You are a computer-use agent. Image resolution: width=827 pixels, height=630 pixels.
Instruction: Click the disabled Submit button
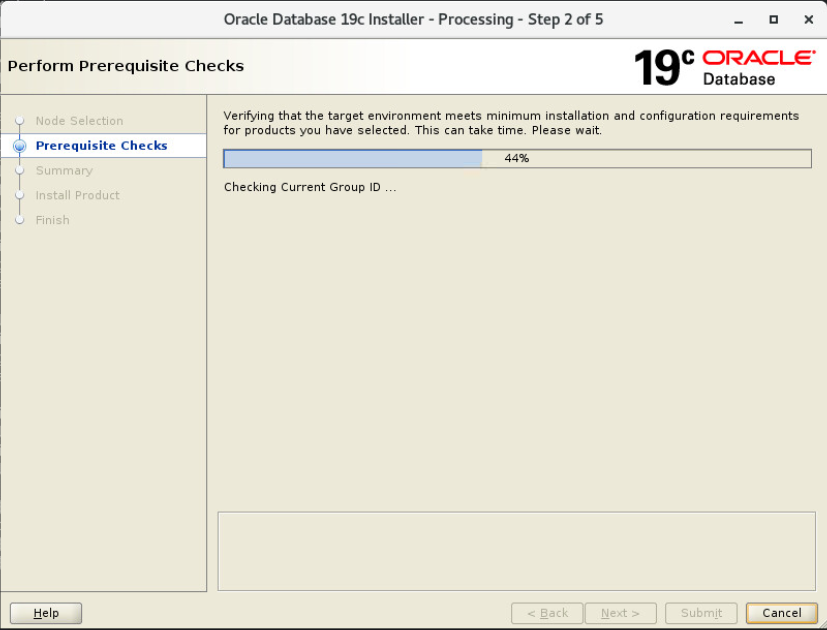click(x=701, y=613)
